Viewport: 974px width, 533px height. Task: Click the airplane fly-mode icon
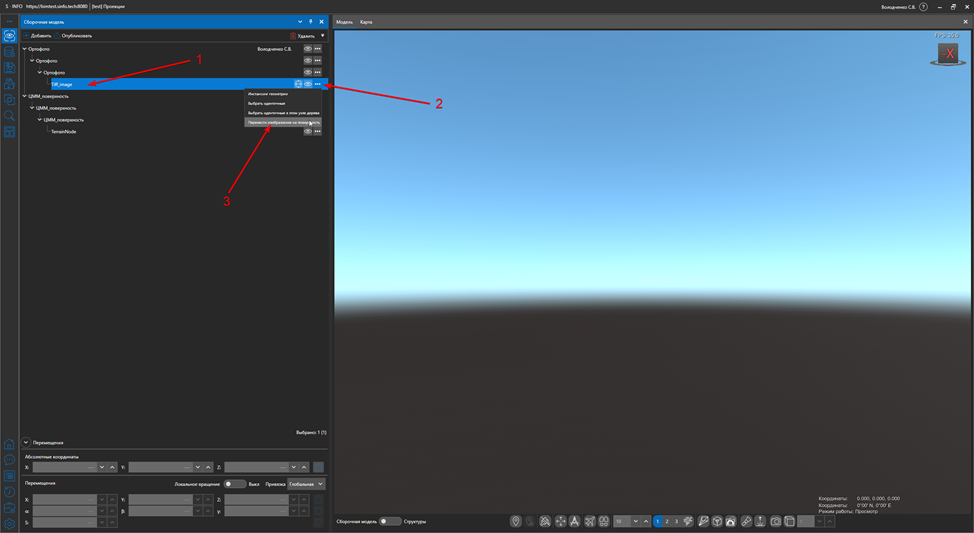click(589, 521)
